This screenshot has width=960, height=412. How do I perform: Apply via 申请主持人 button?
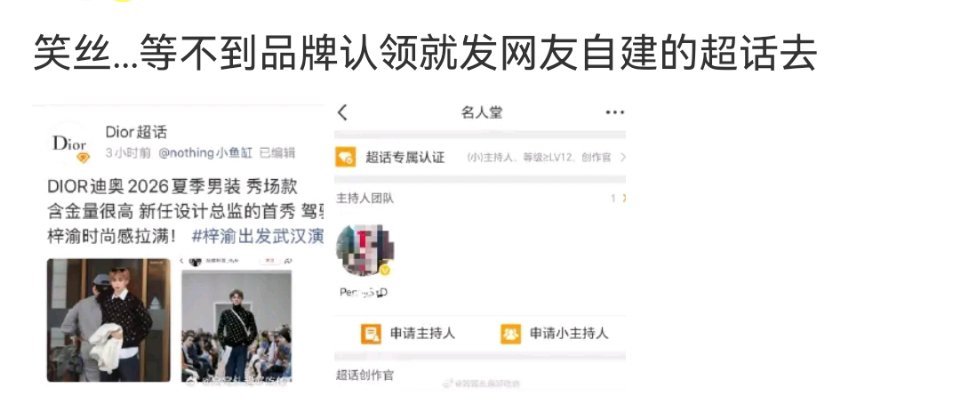tap(408, 334)
